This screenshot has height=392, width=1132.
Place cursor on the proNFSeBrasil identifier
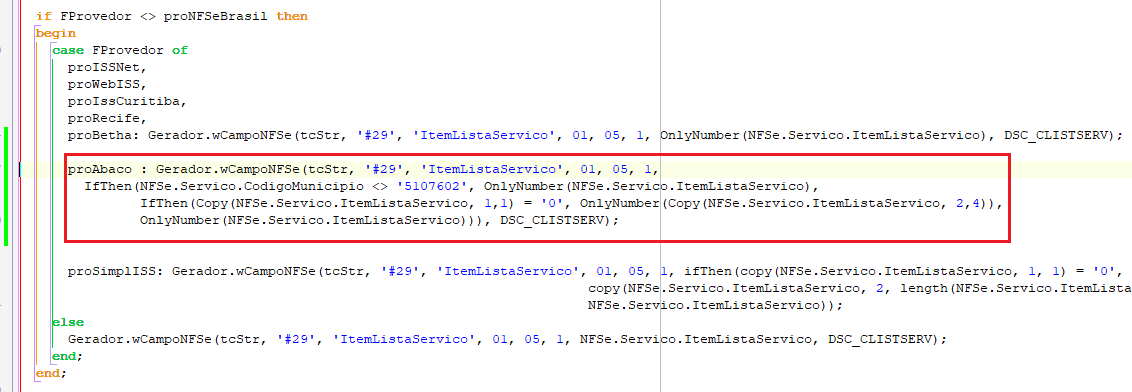click(x=216, y=16)
